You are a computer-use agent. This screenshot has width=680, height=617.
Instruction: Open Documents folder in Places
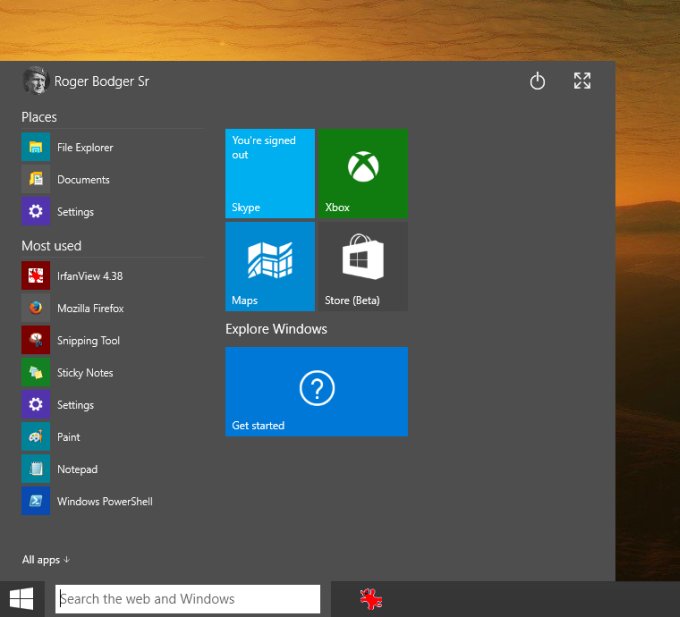(x=82, y=180)
